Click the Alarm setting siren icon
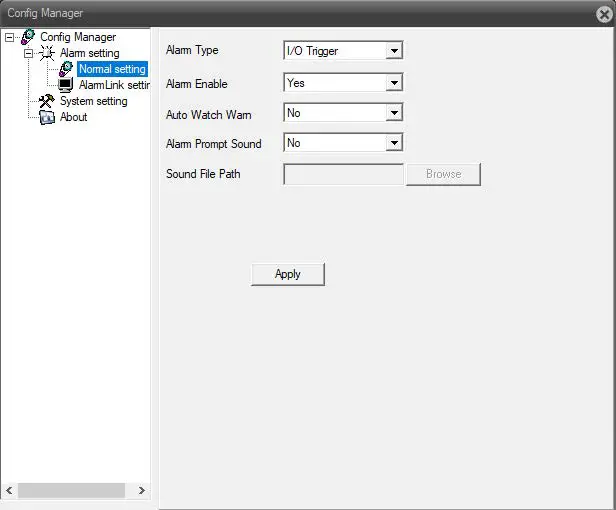Viewport: 616px width, 510px height. pos(47,53)
